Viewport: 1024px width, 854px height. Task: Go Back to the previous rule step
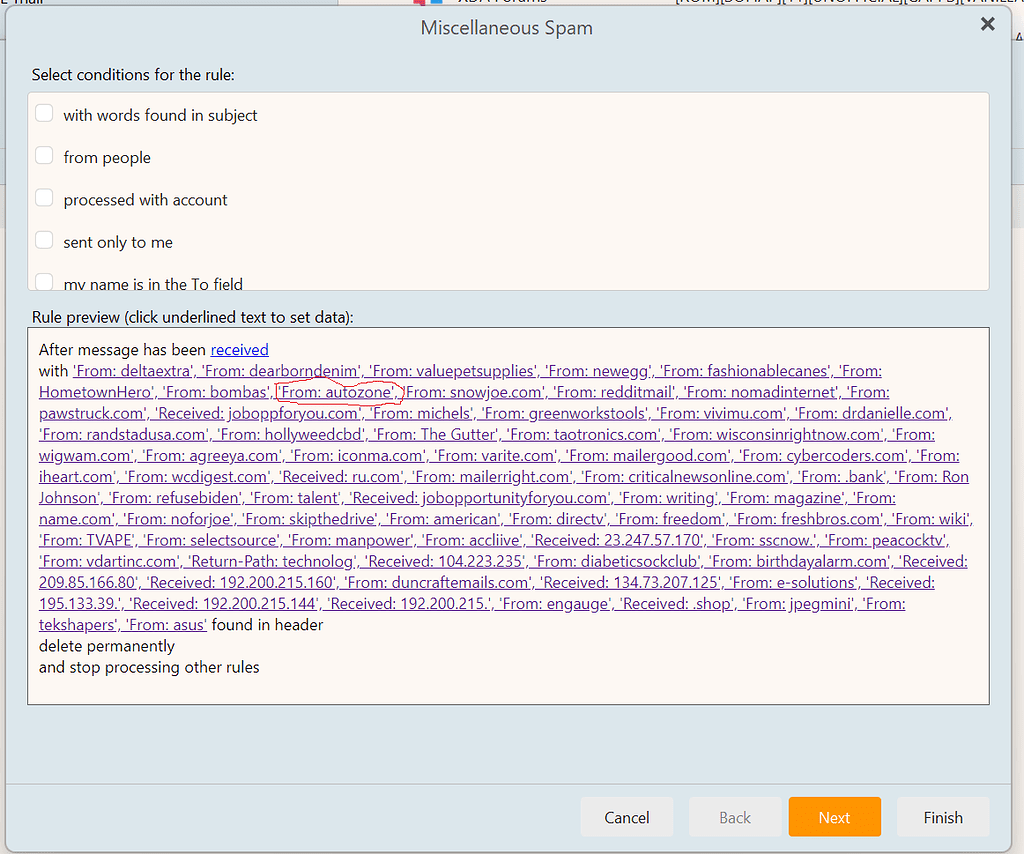pyautogui.click(x=735, y=817)
